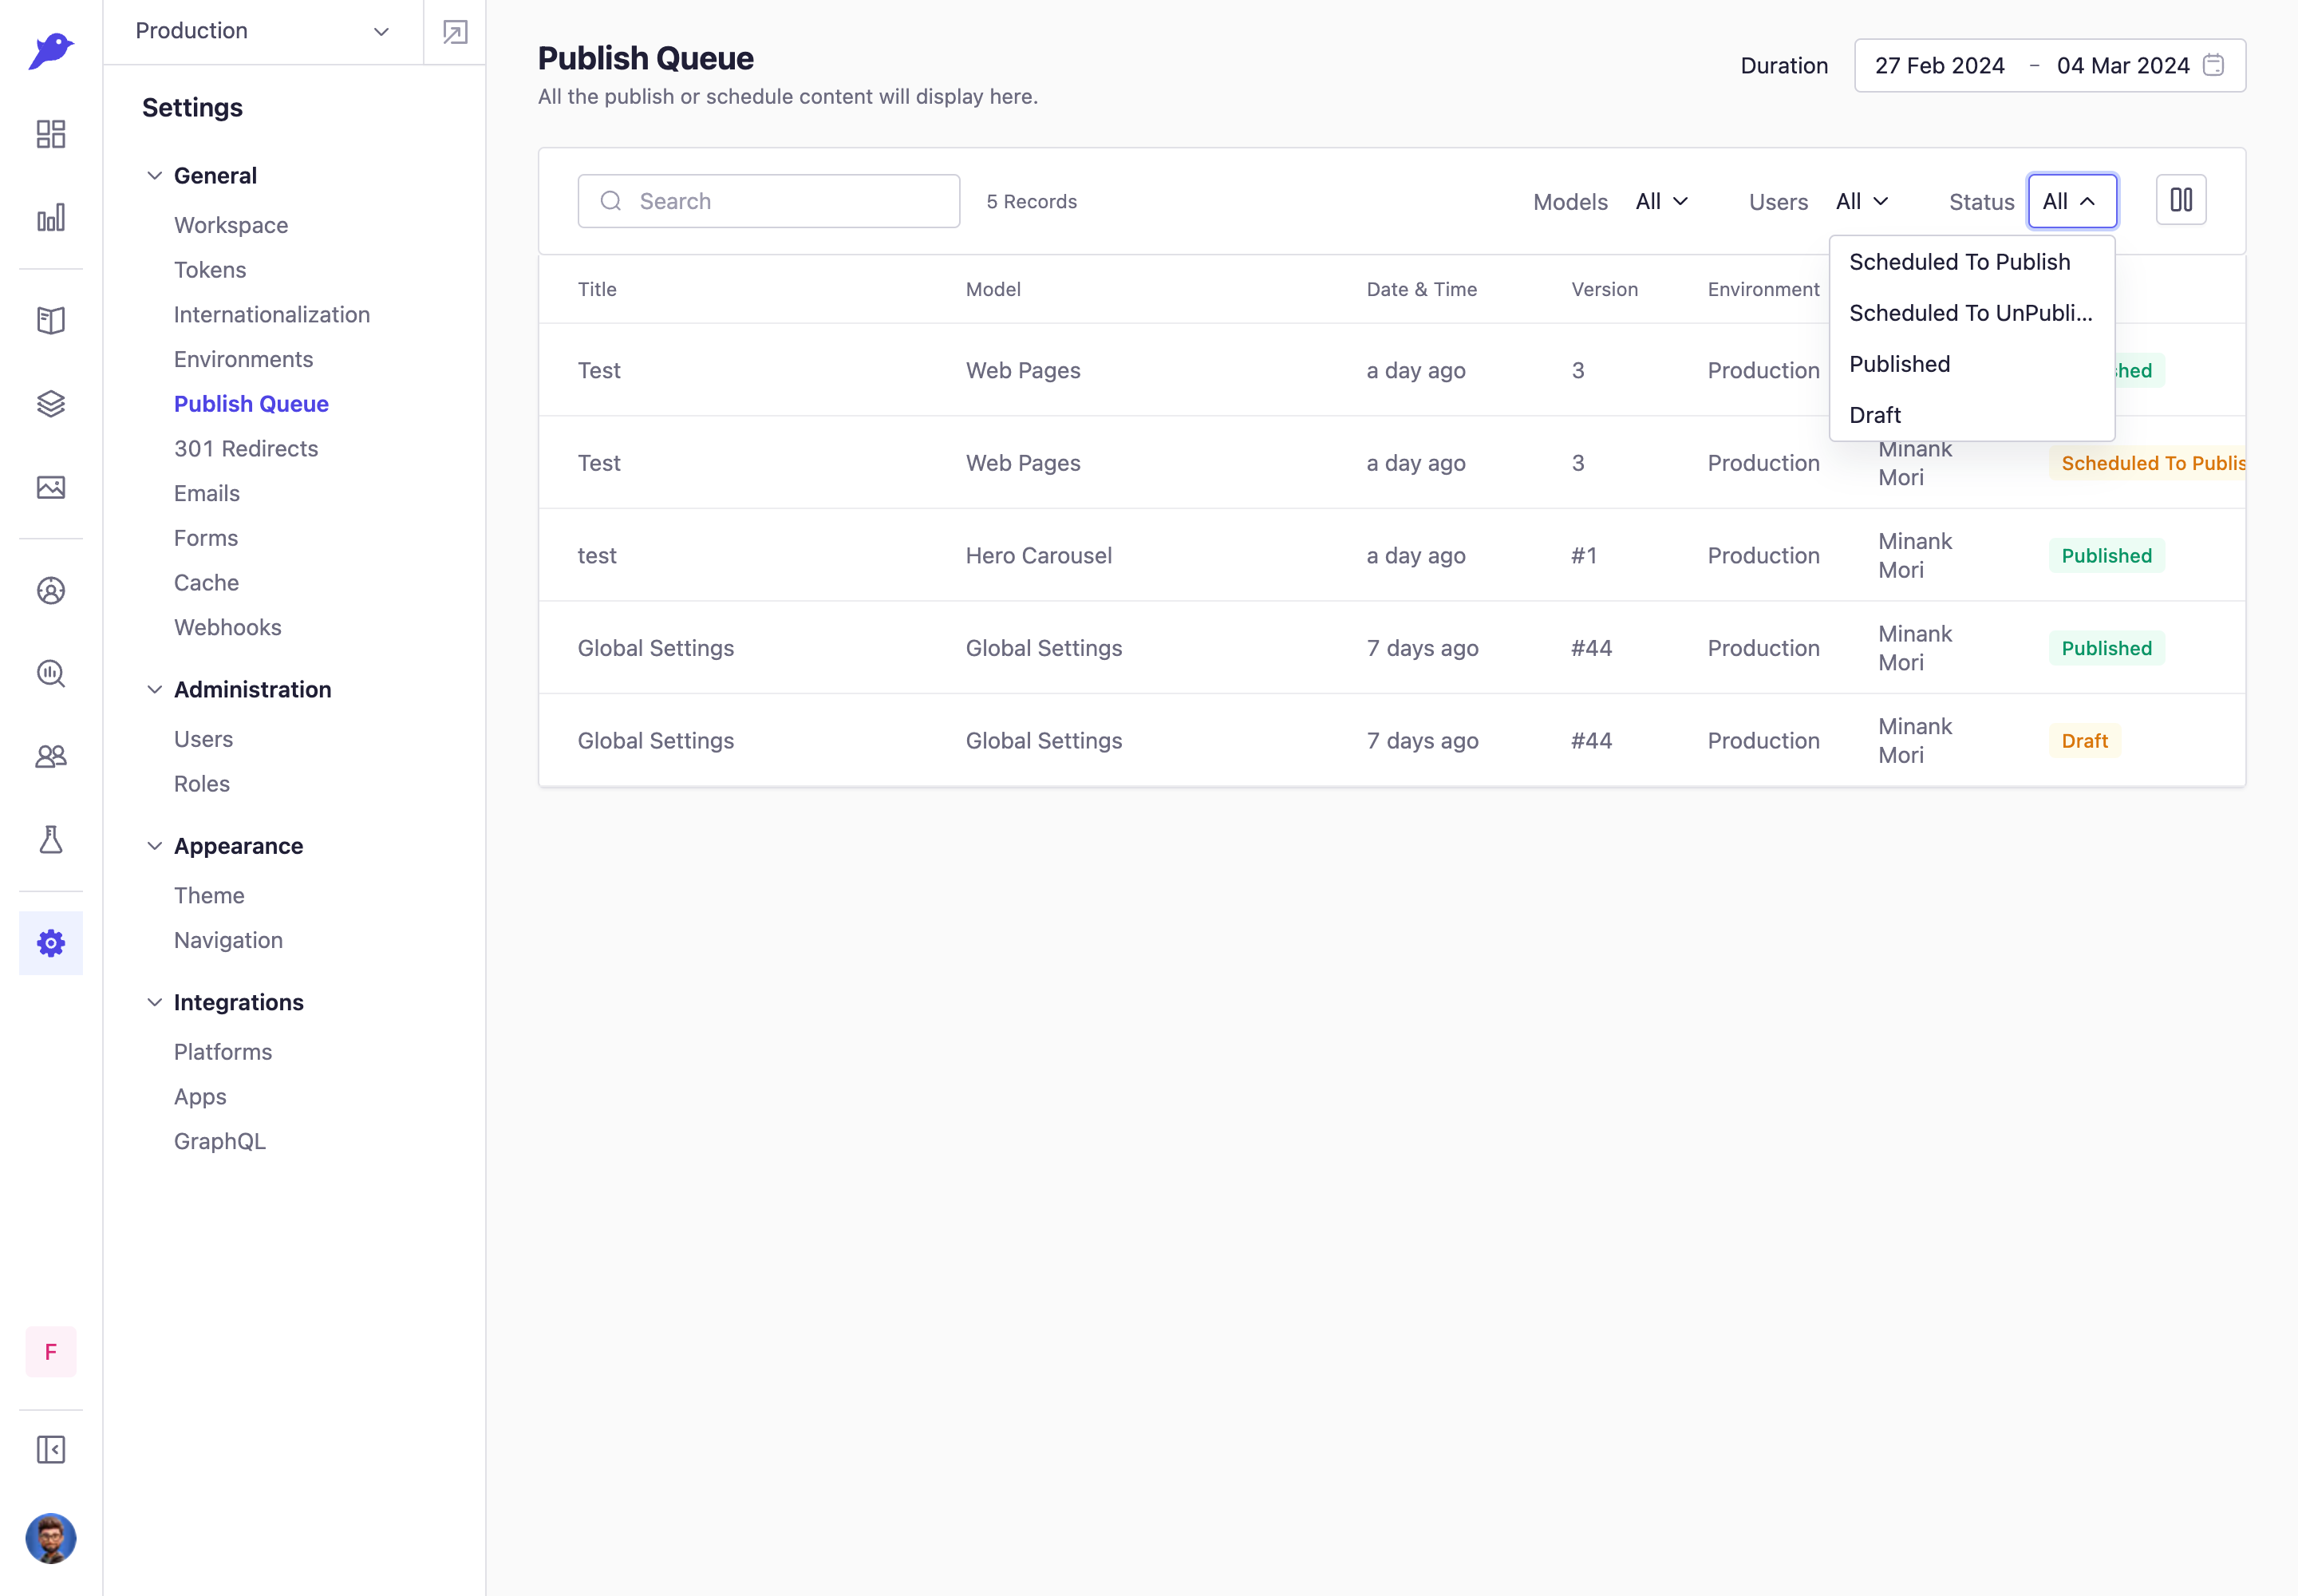
Task: Open the flask experiments icon
Action: (x=51, y=840)
